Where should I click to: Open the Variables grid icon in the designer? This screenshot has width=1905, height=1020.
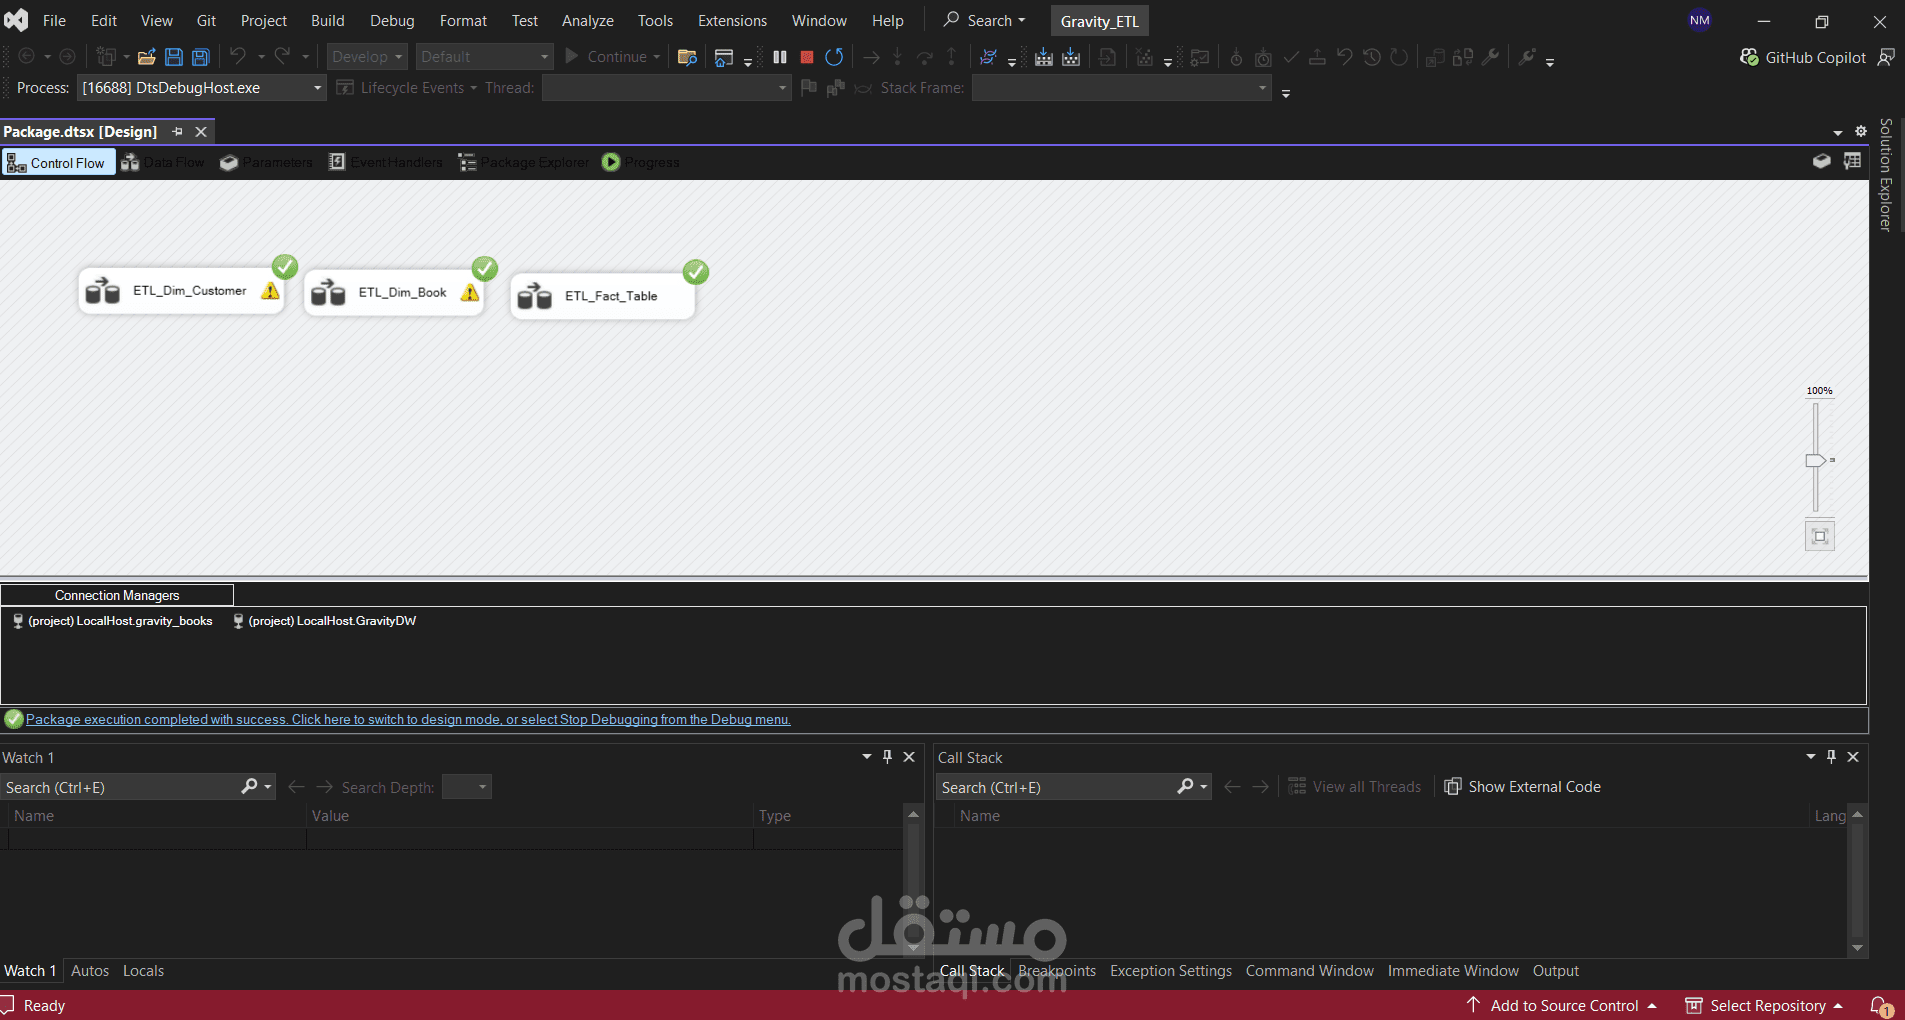[1853, 162]
